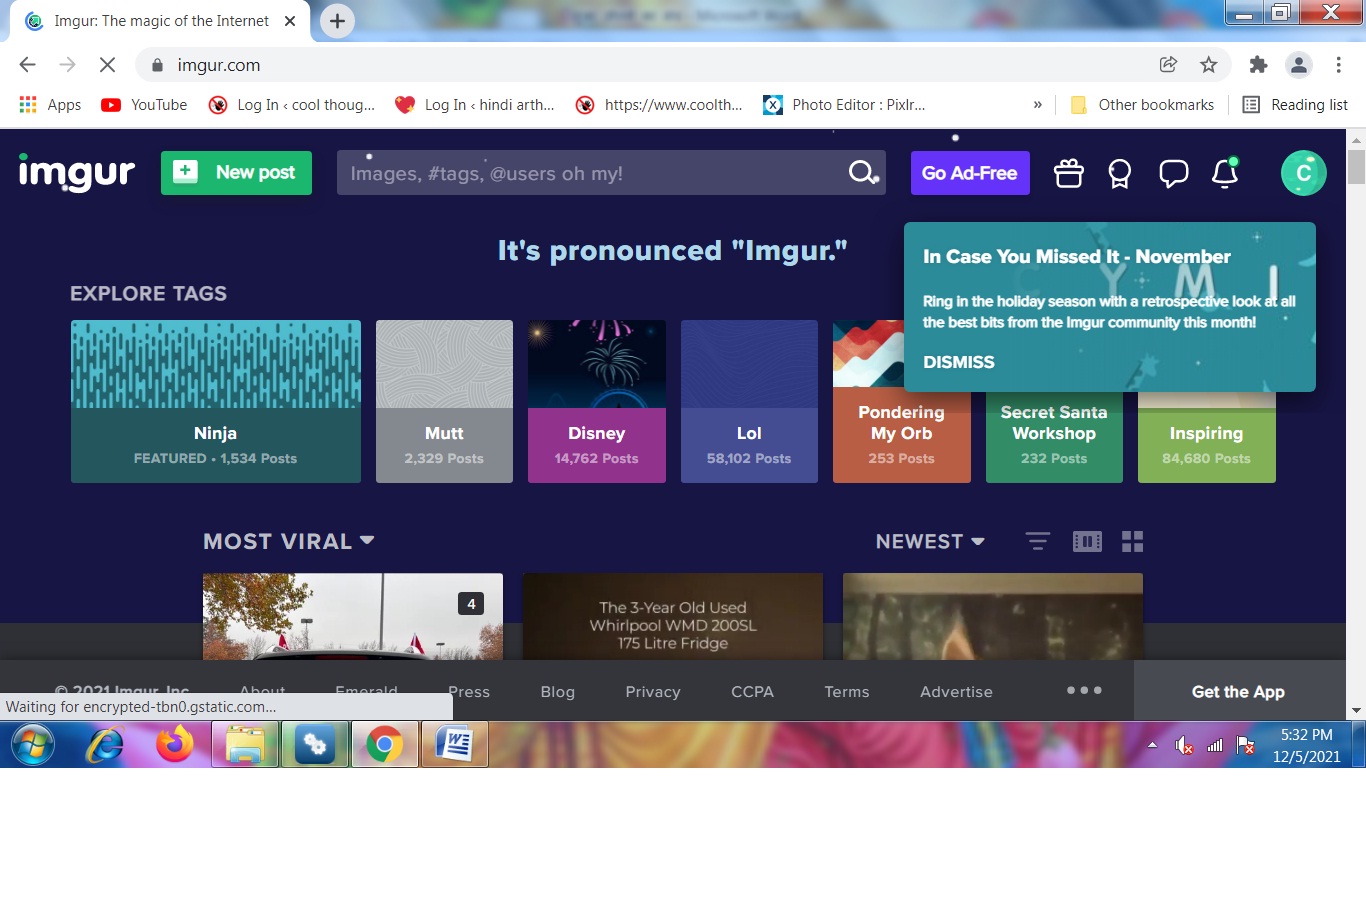Open the Ninja featured tag
The width and height of the screenshot is (1366, 924).
click(x=216, y=402)
